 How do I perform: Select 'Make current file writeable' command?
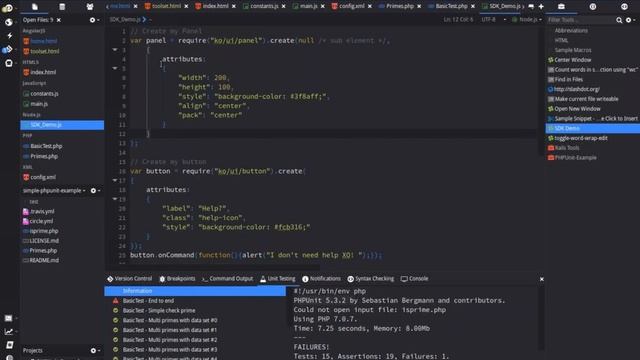pos(582,99)
